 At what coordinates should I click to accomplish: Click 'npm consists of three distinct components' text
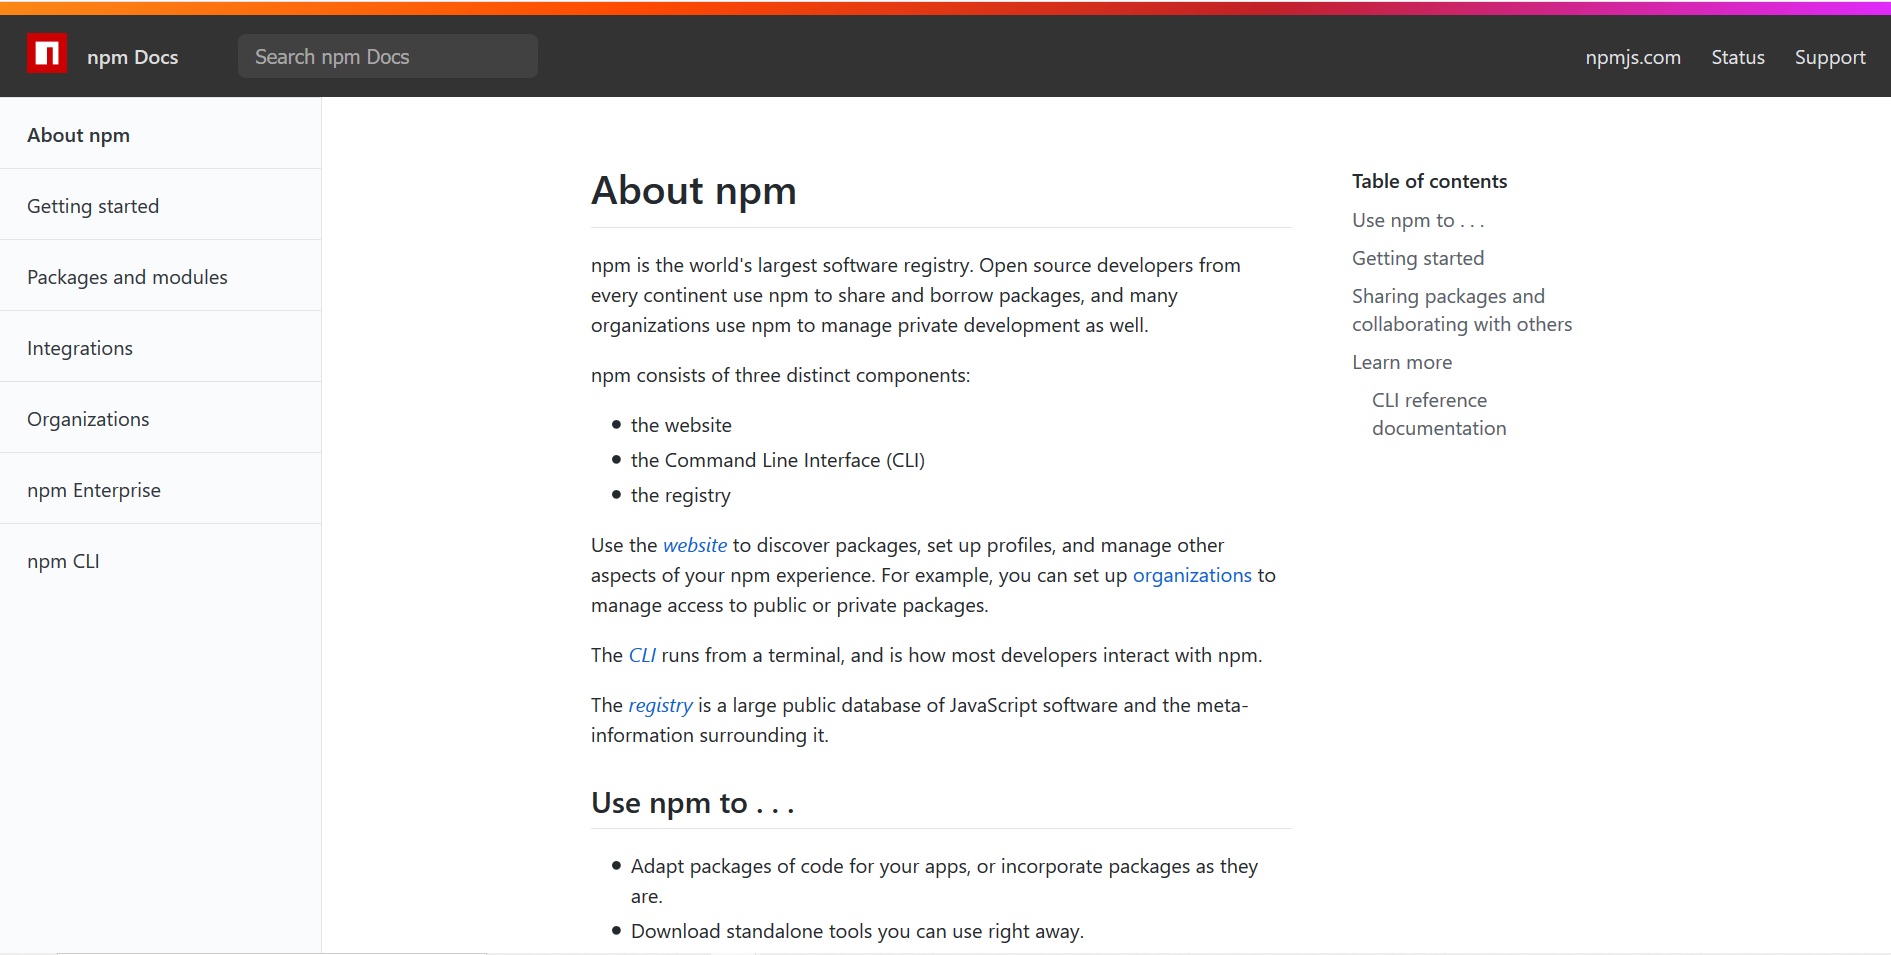click(x=780, y=375)
